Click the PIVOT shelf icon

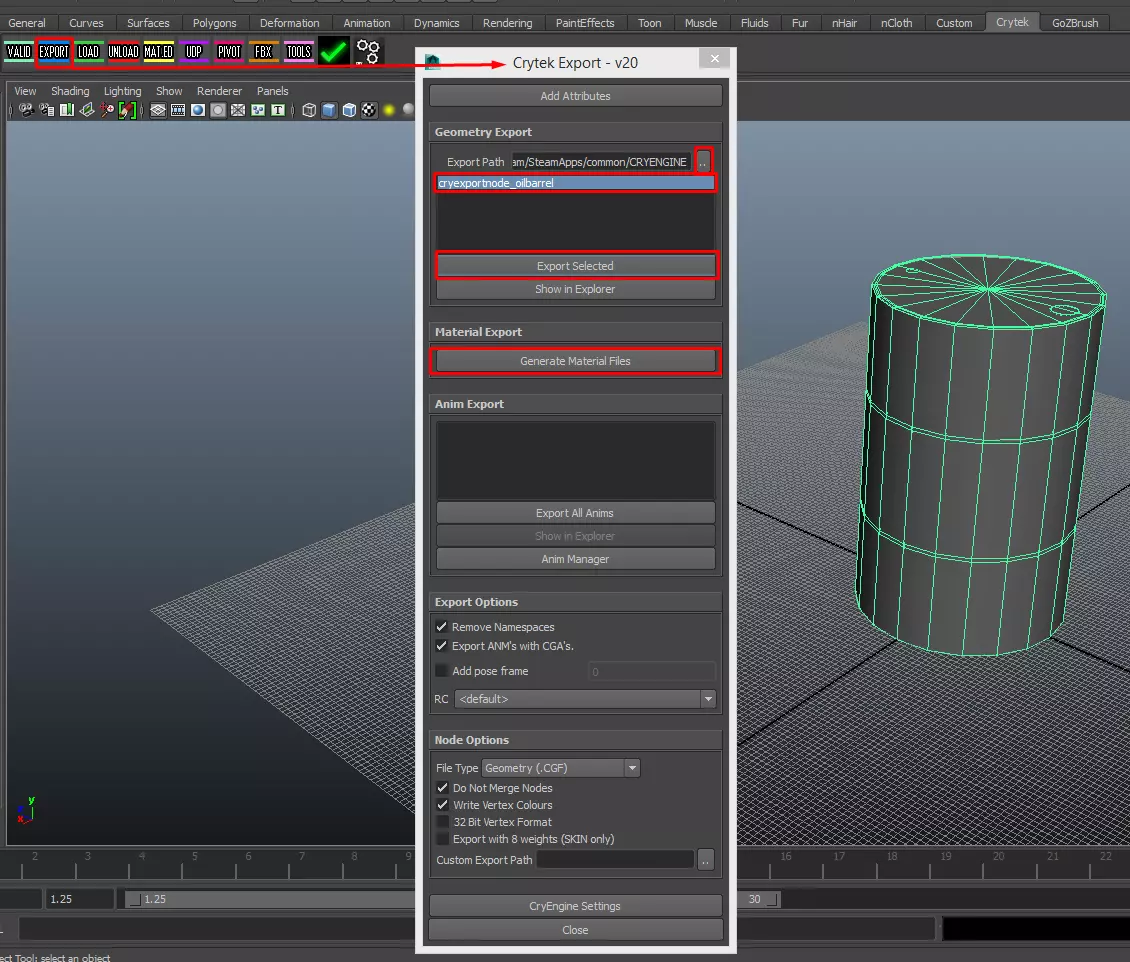click(x=229, y=52)
